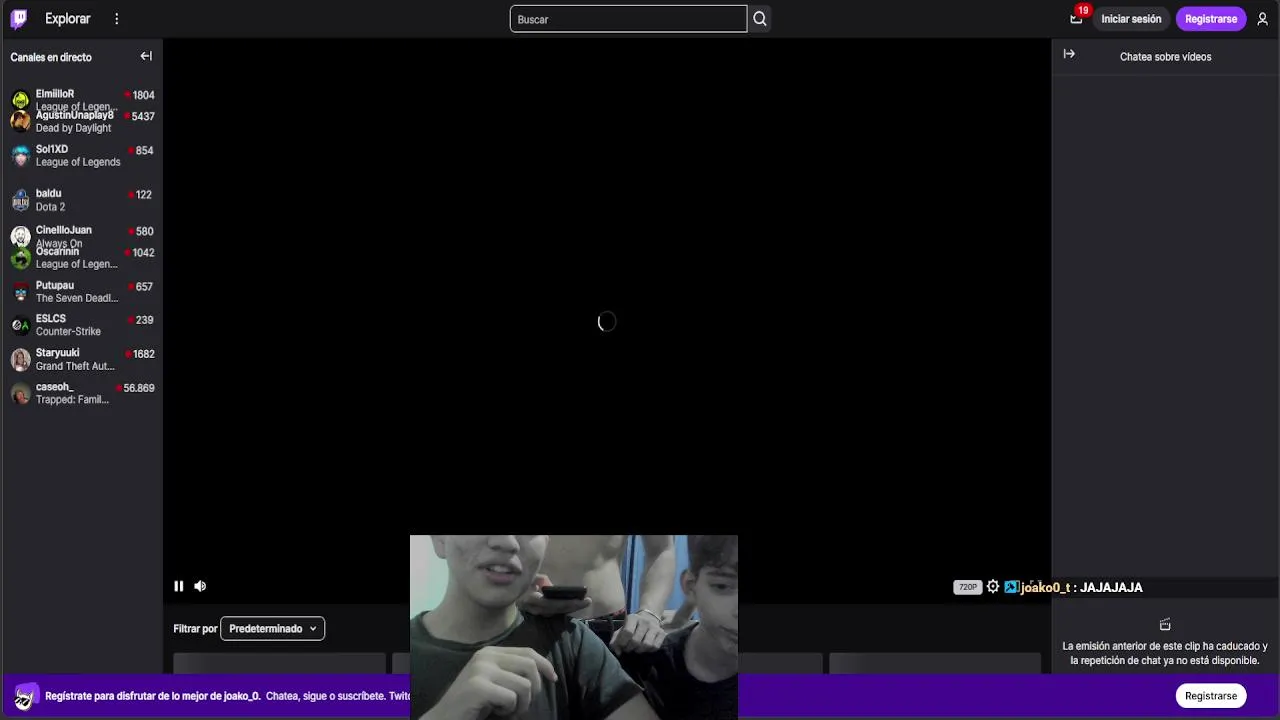This screenshot has width=1280, height=720.
Task: Click Registrarse in the bottom banner
Action: tap(1211, 696)
